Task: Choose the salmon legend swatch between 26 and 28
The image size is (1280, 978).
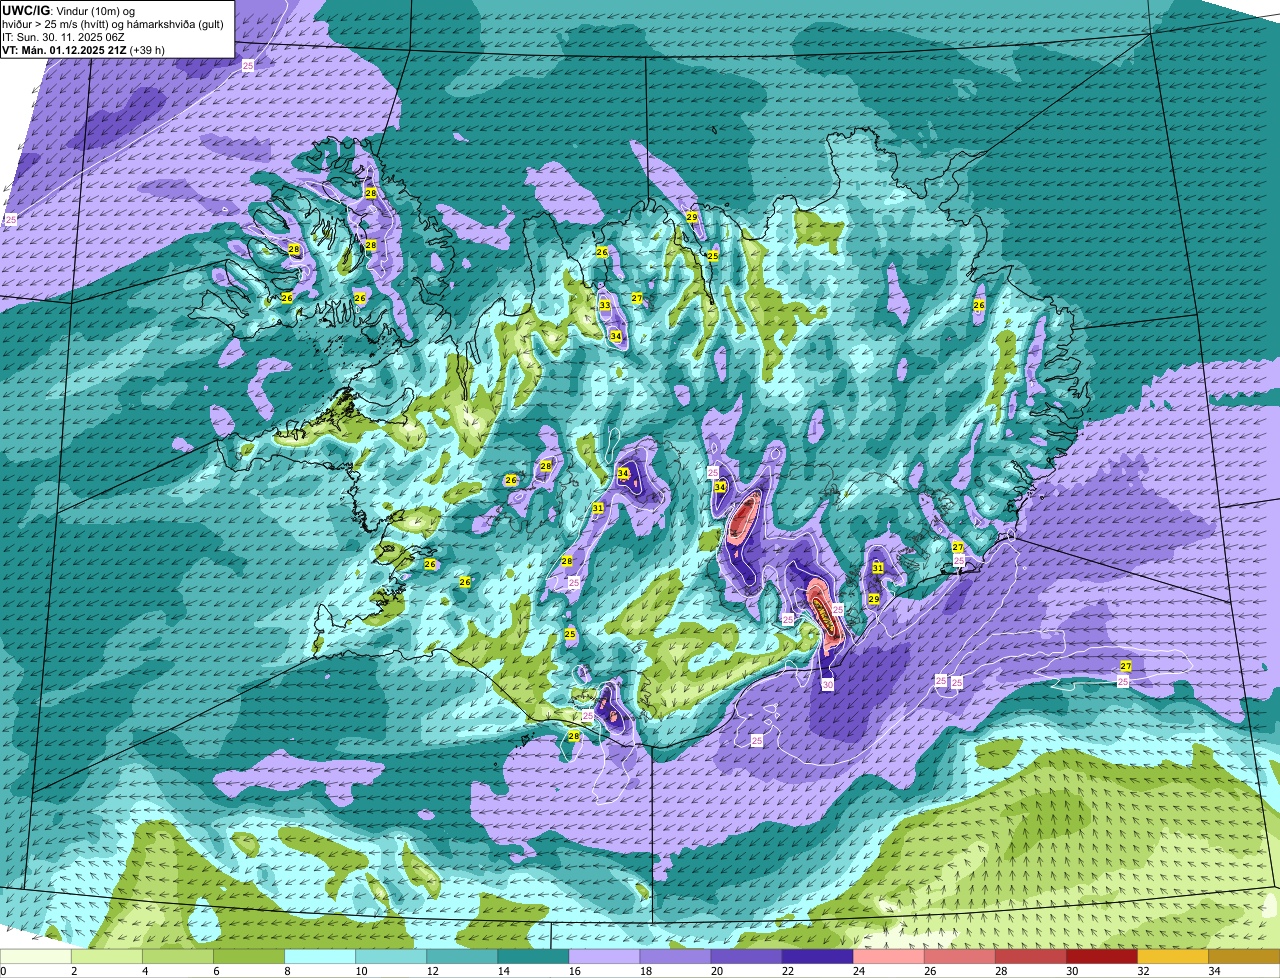Action: pyautogui.click(x=959, y=956)
